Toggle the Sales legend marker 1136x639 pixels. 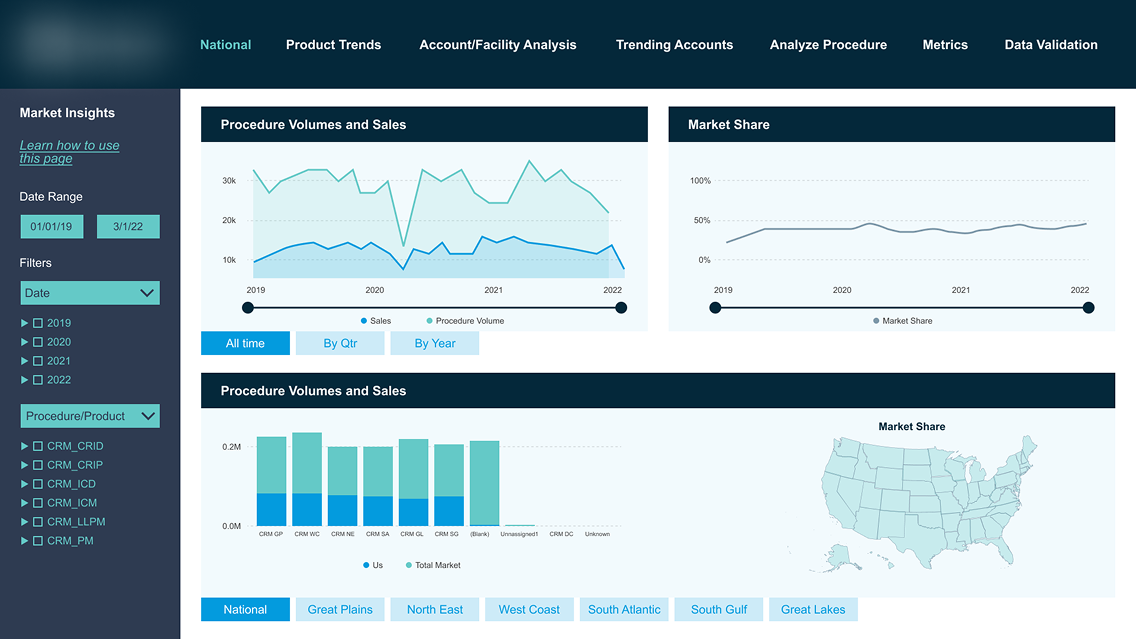click(364, 321)
